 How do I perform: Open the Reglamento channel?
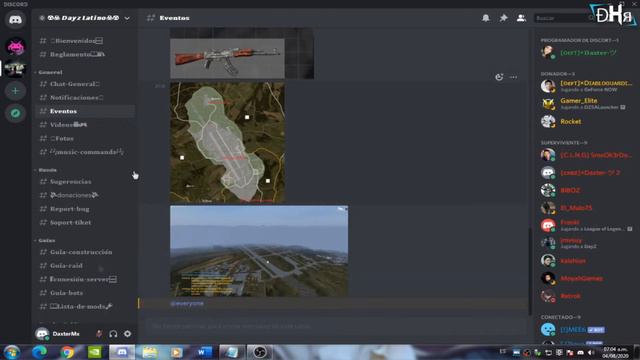coord(85,54)
